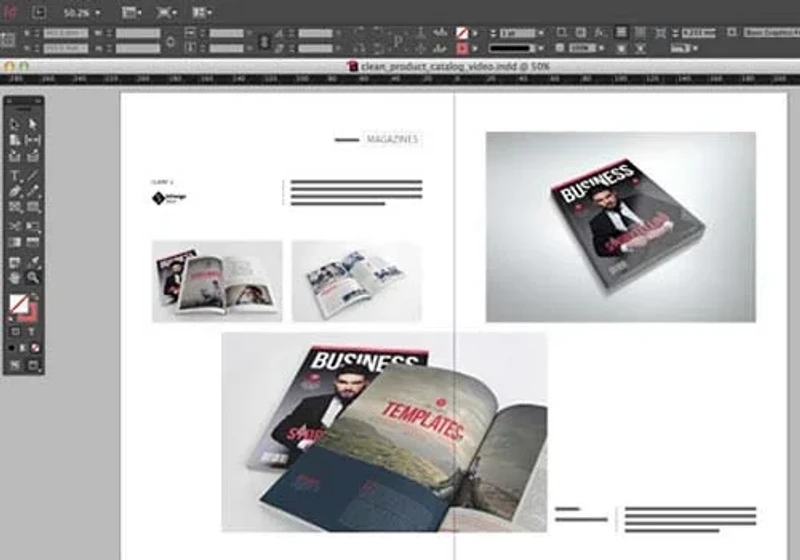Apply None button in Tools panel
800x560 pixels.
click(x=35, y=348)
